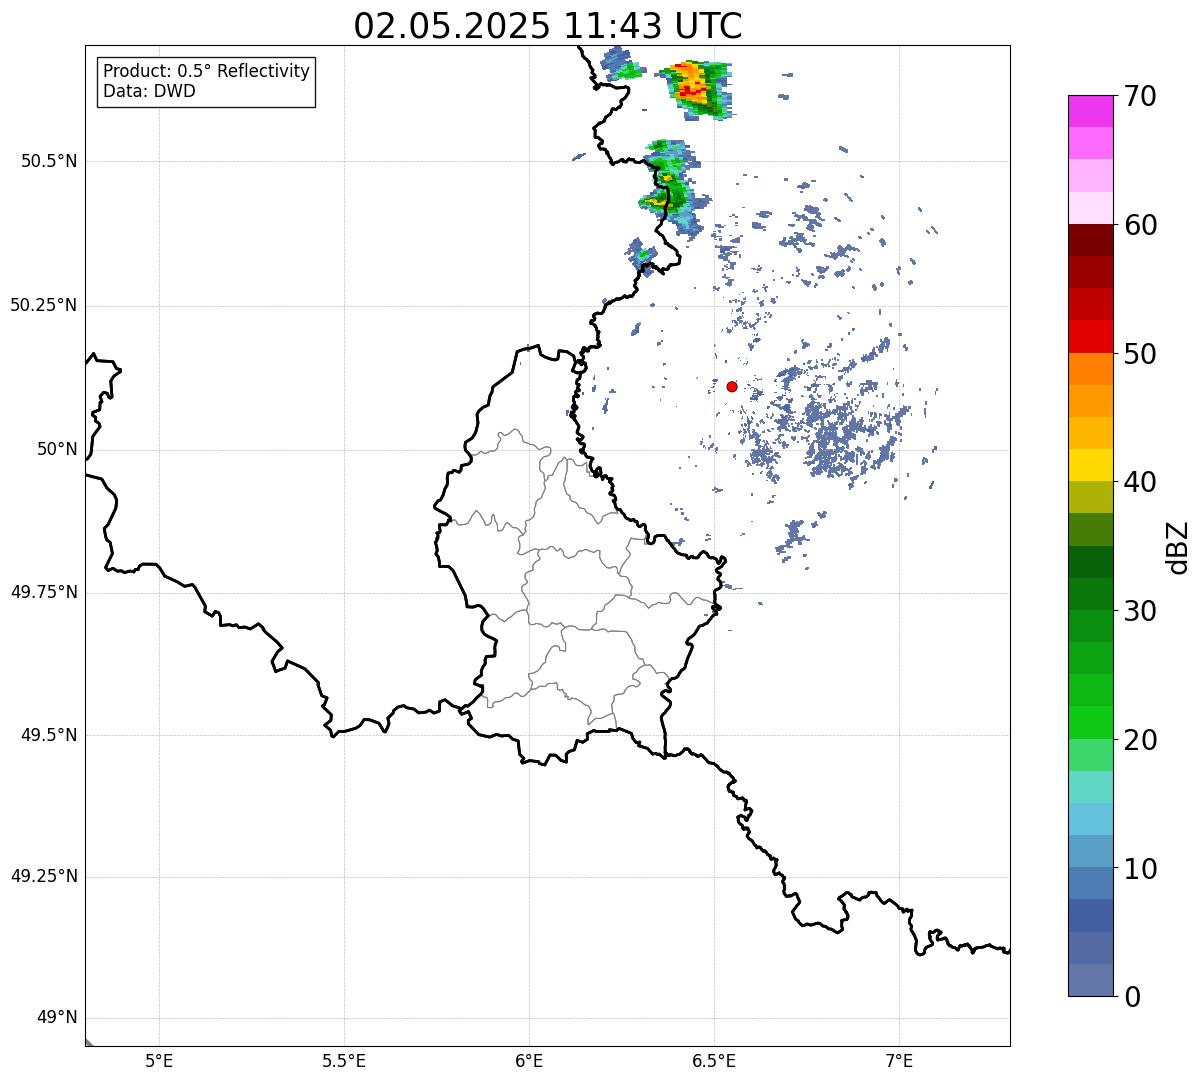Click the red radar site marker dot

point(732,386)
